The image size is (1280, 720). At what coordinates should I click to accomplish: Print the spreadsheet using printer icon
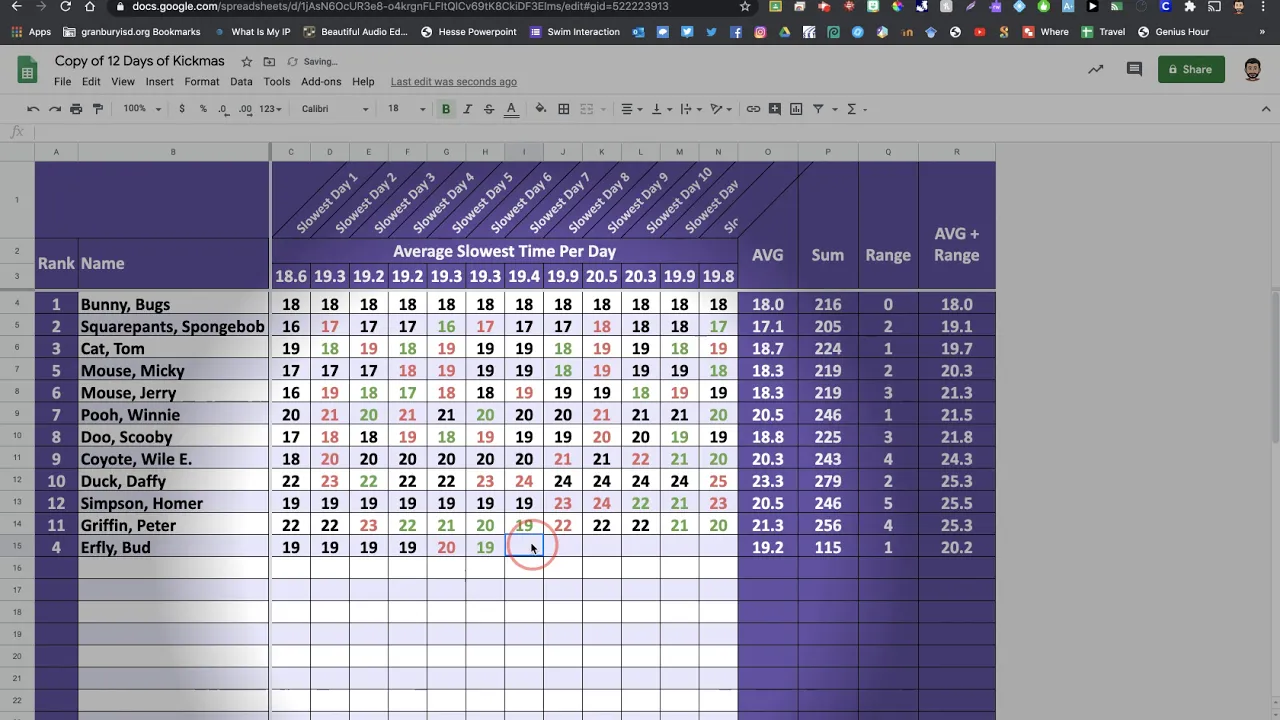pos(76,109)
